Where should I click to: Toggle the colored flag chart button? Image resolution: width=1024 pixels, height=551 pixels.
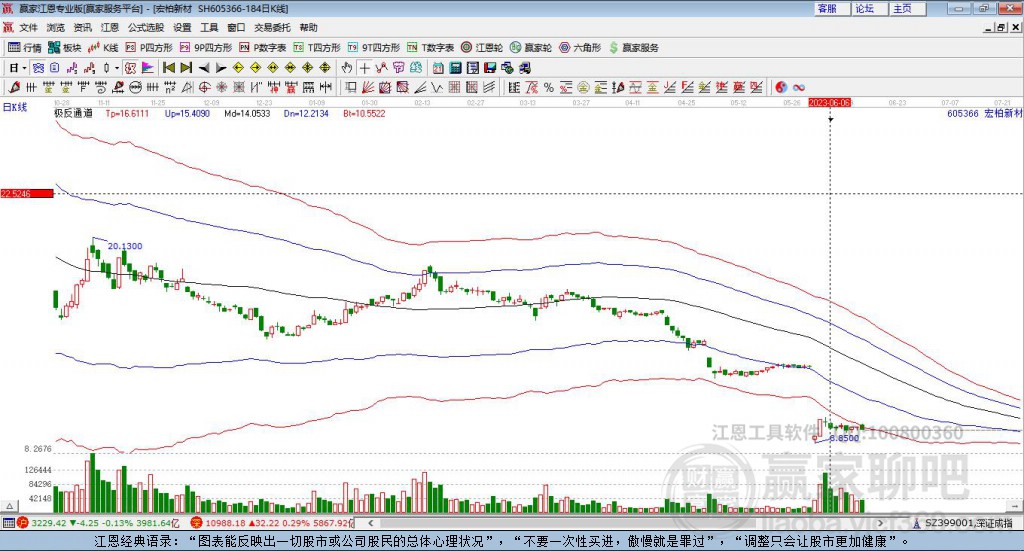pos(148,67)
